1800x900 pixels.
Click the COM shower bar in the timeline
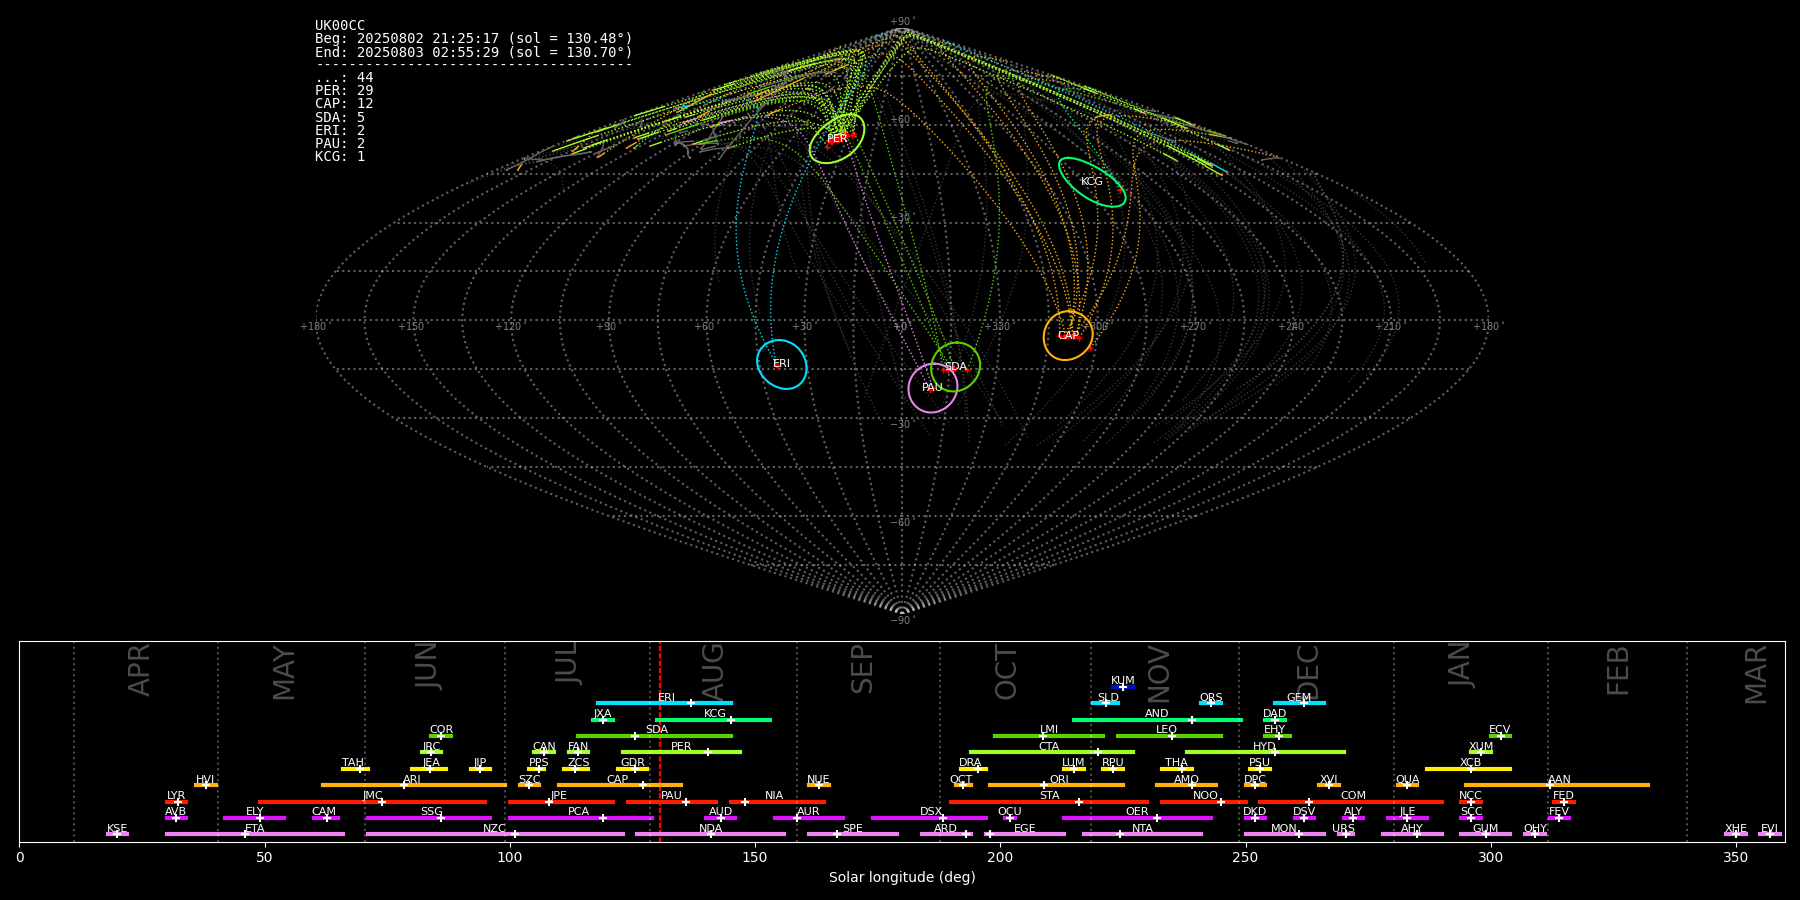pos(1352,802)
